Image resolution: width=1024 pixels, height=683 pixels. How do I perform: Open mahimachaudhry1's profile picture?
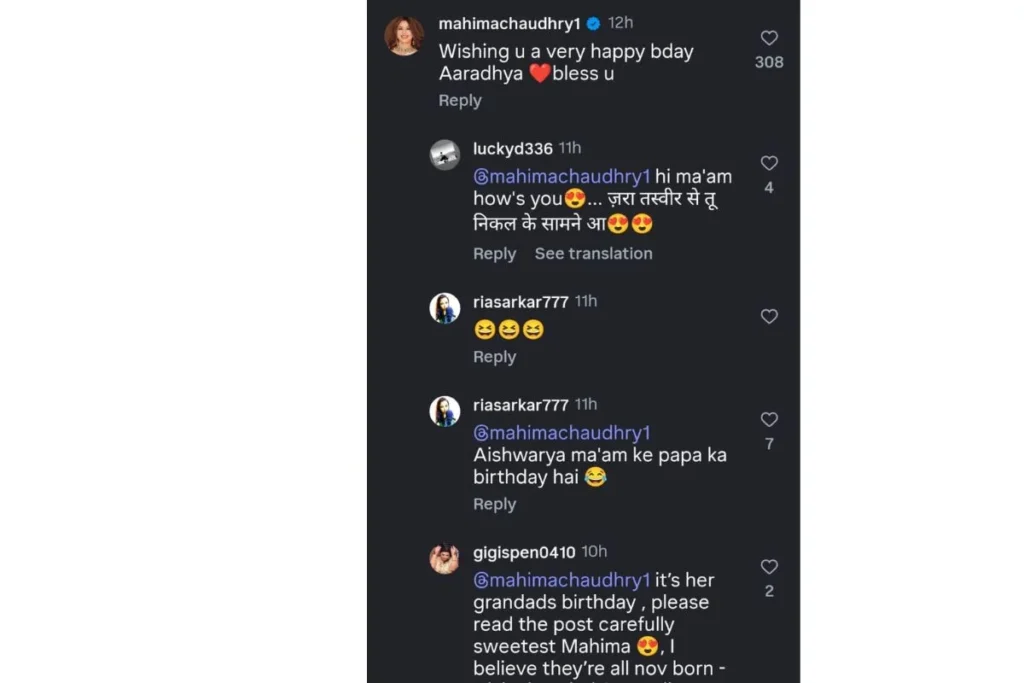[404, 35]
